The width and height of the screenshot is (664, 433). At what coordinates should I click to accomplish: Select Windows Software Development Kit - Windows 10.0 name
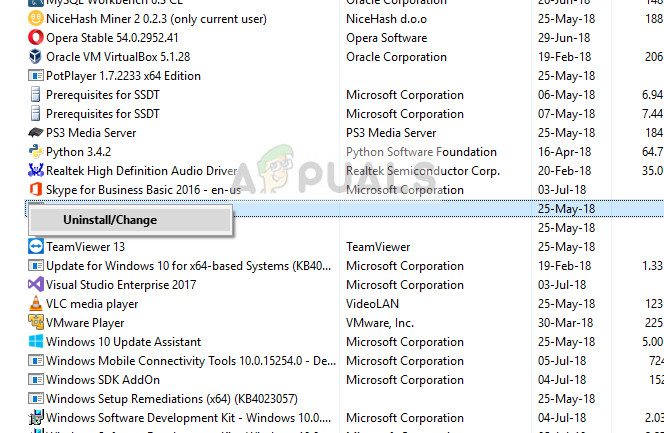(188, 418)
